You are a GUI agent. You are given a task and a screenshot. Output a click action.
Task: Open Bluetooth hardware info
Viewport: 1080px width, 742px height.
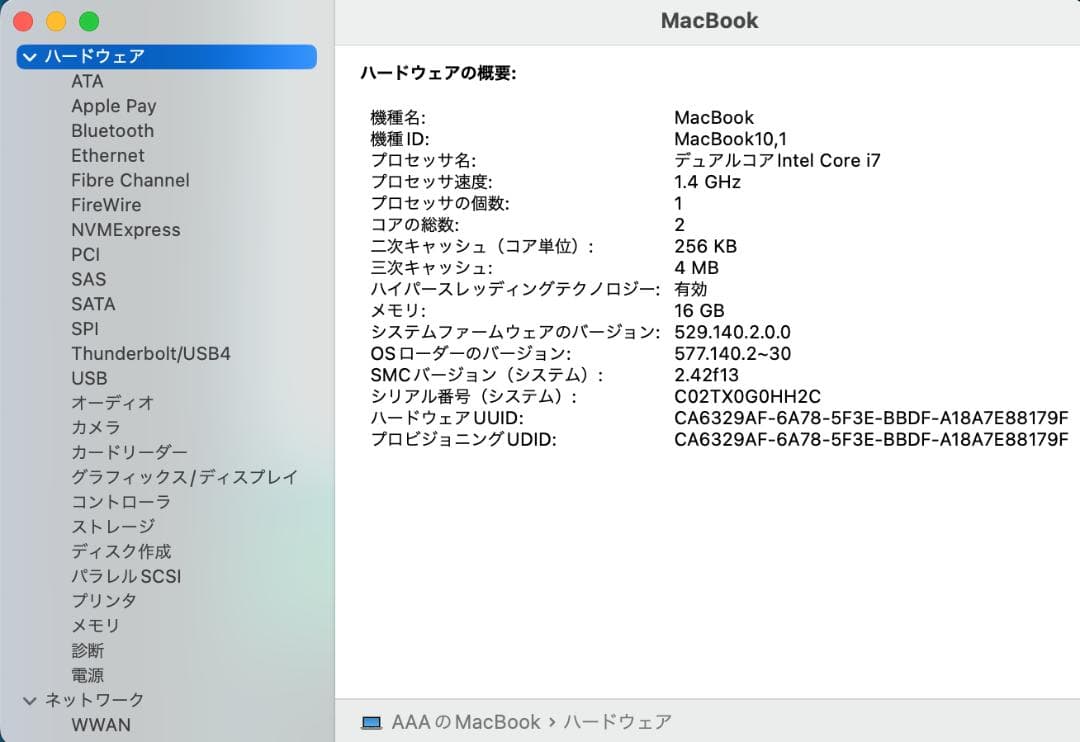tap(112, 131)
